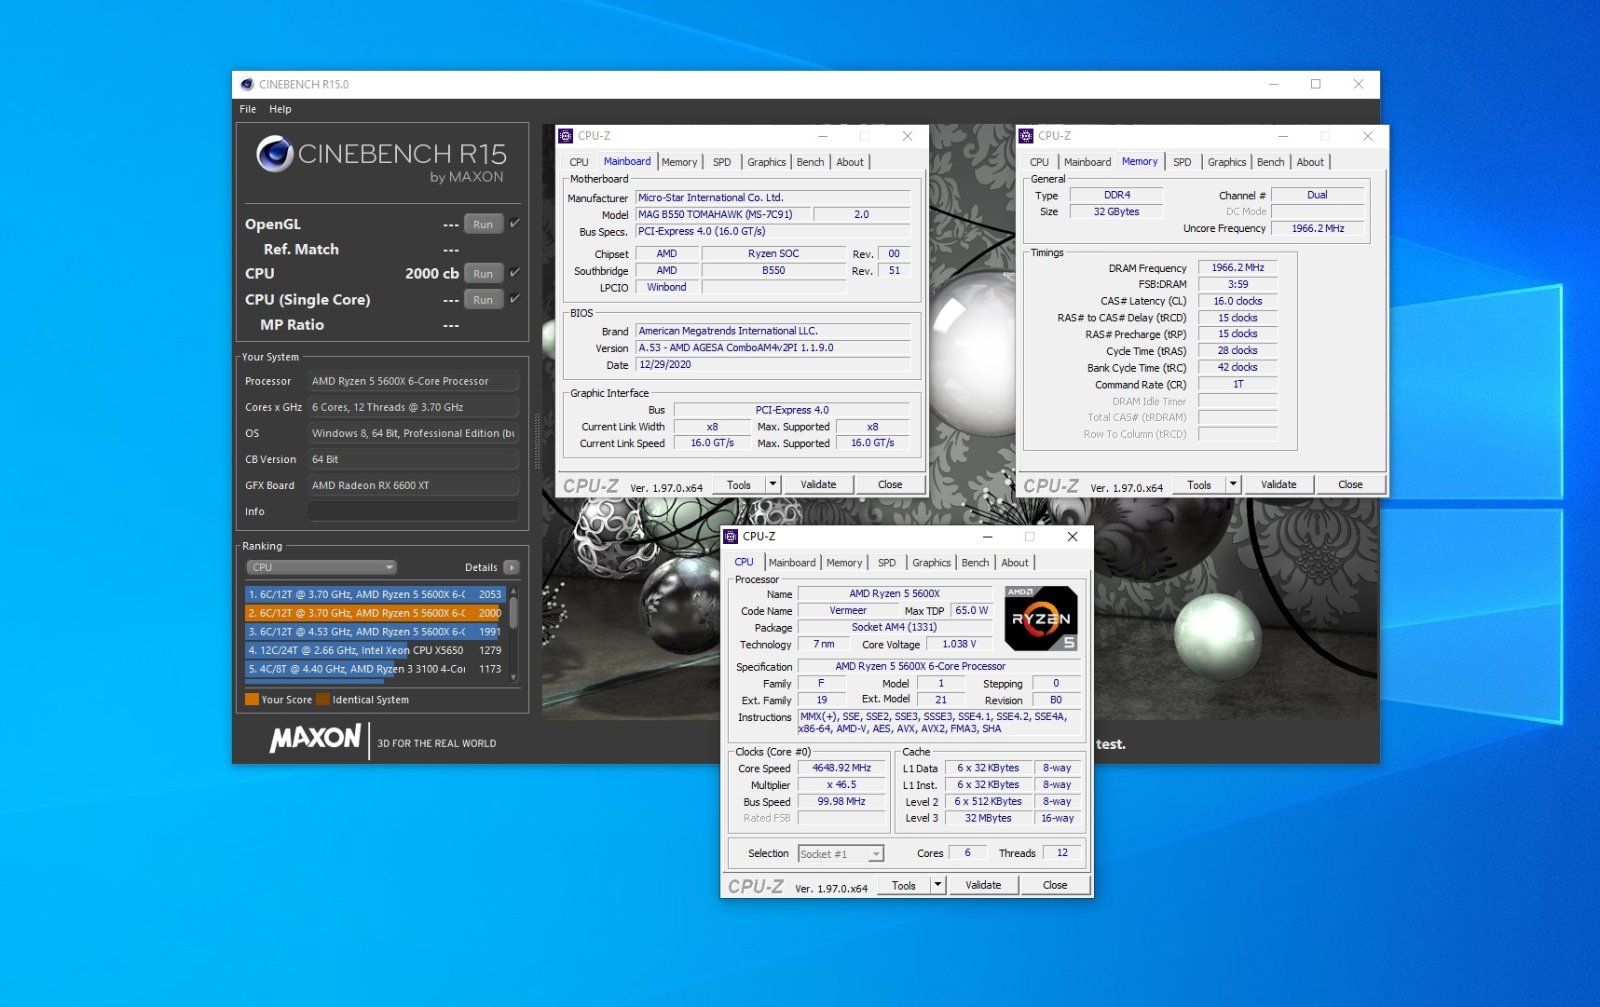This screenshot has height=1007, width=1600.
Task: Click CPU-Z Memory window title icon
Action: [1026, 136]
